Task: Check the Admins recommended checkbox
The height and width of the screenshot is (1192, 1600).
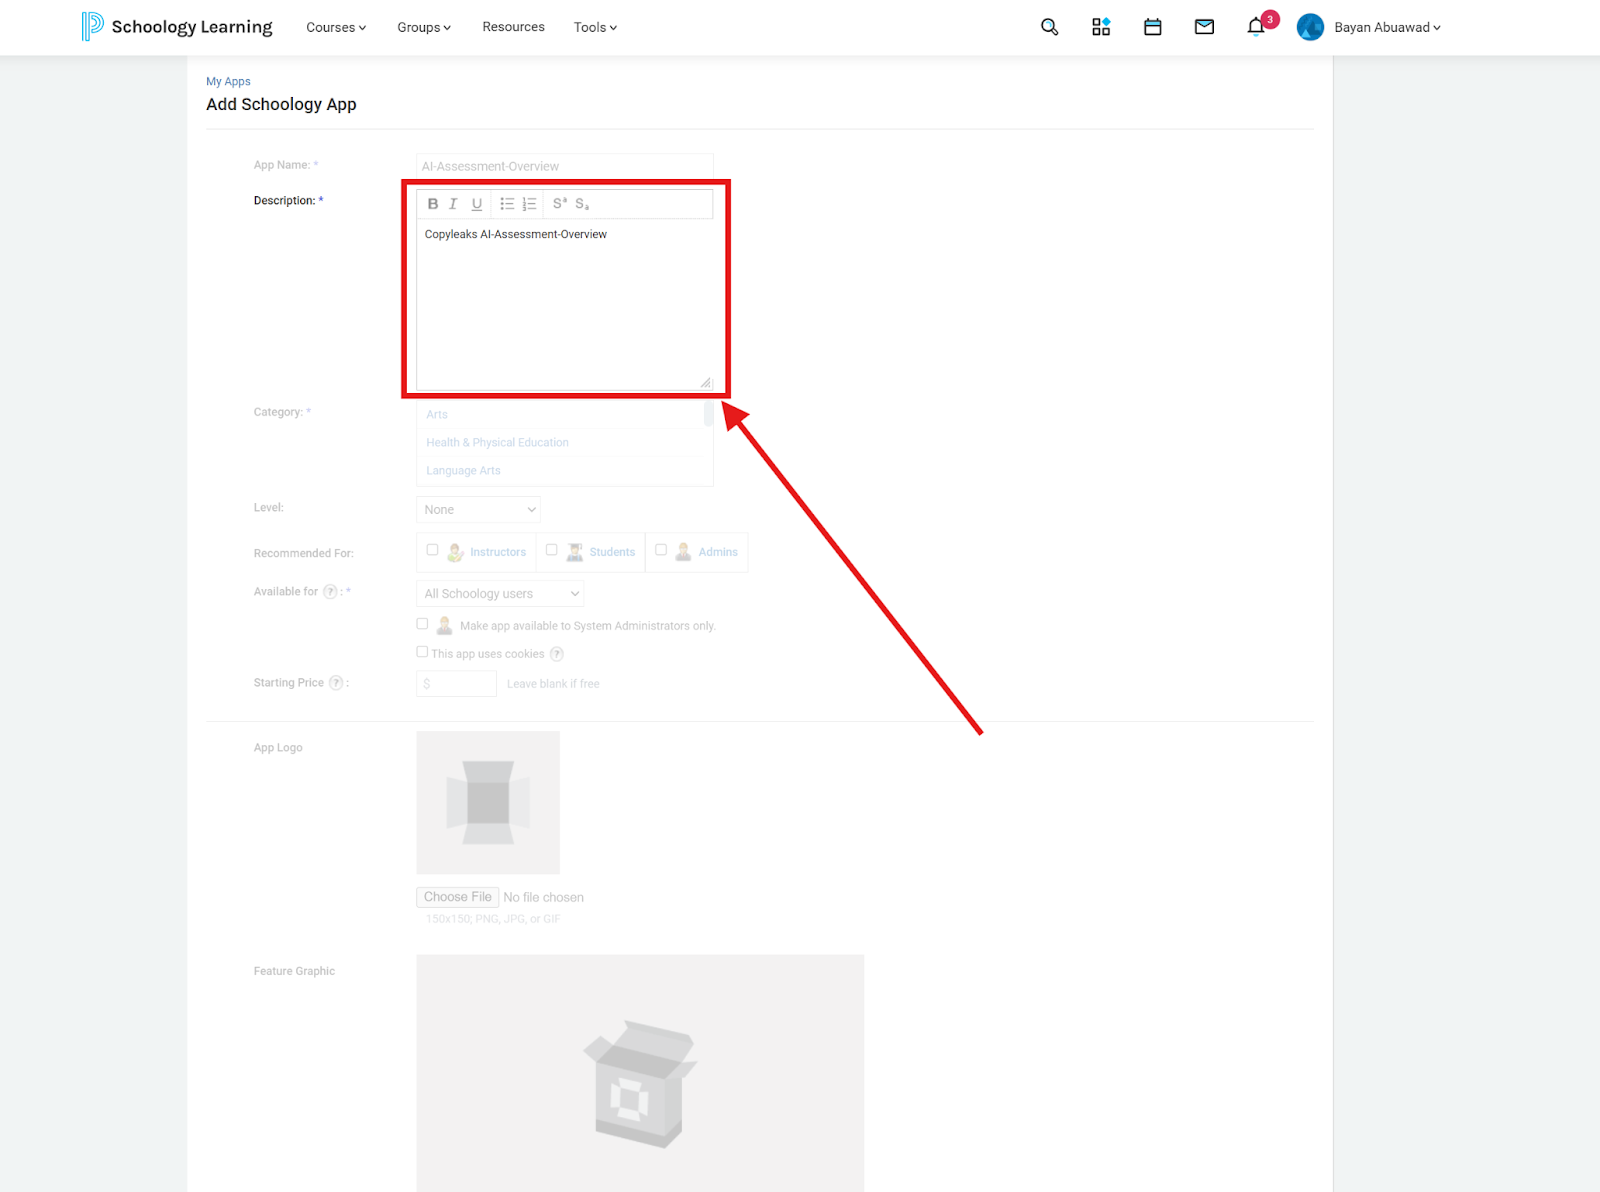Action: click(661, 550)
